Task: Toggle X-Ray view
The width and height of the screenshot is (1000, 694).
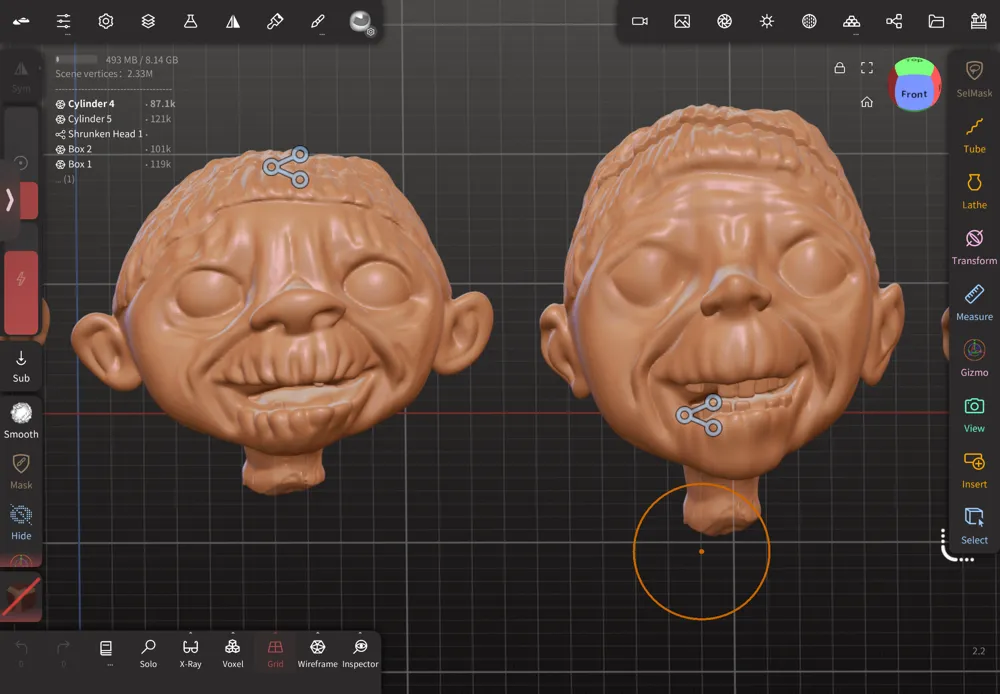Action: coord(190,653)
